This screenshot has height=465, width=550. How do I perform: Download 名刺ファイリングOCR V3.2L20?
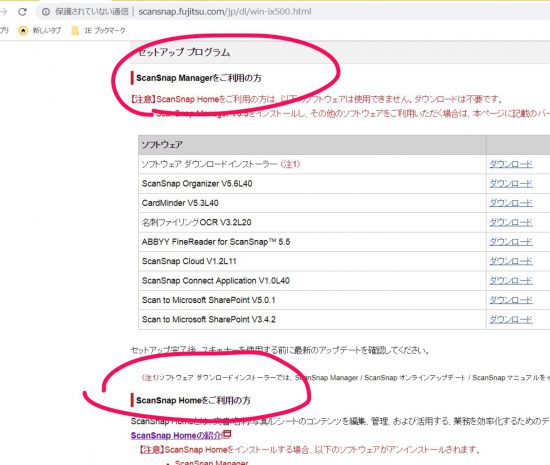point(511,222)
